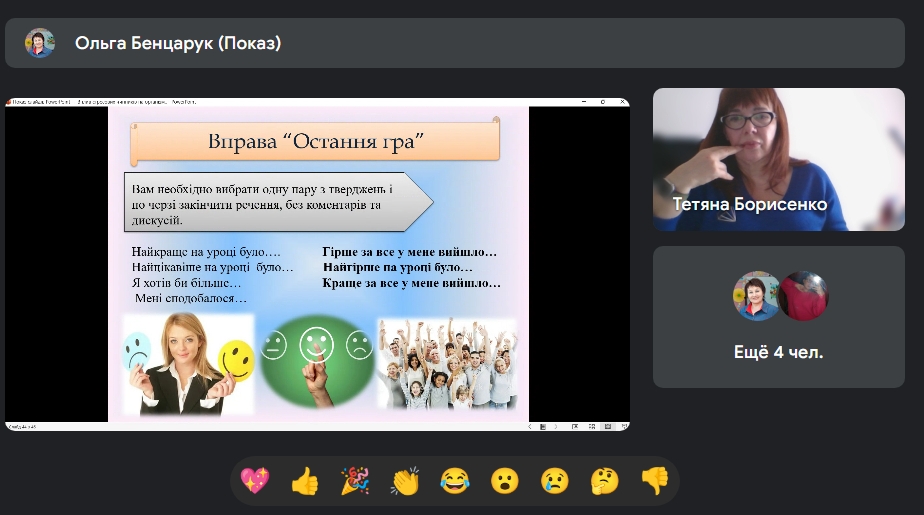Click the presenter label "Ольга Бенцарук (Показ)"
Screen dimensions: 924x515
click(178, 43)
